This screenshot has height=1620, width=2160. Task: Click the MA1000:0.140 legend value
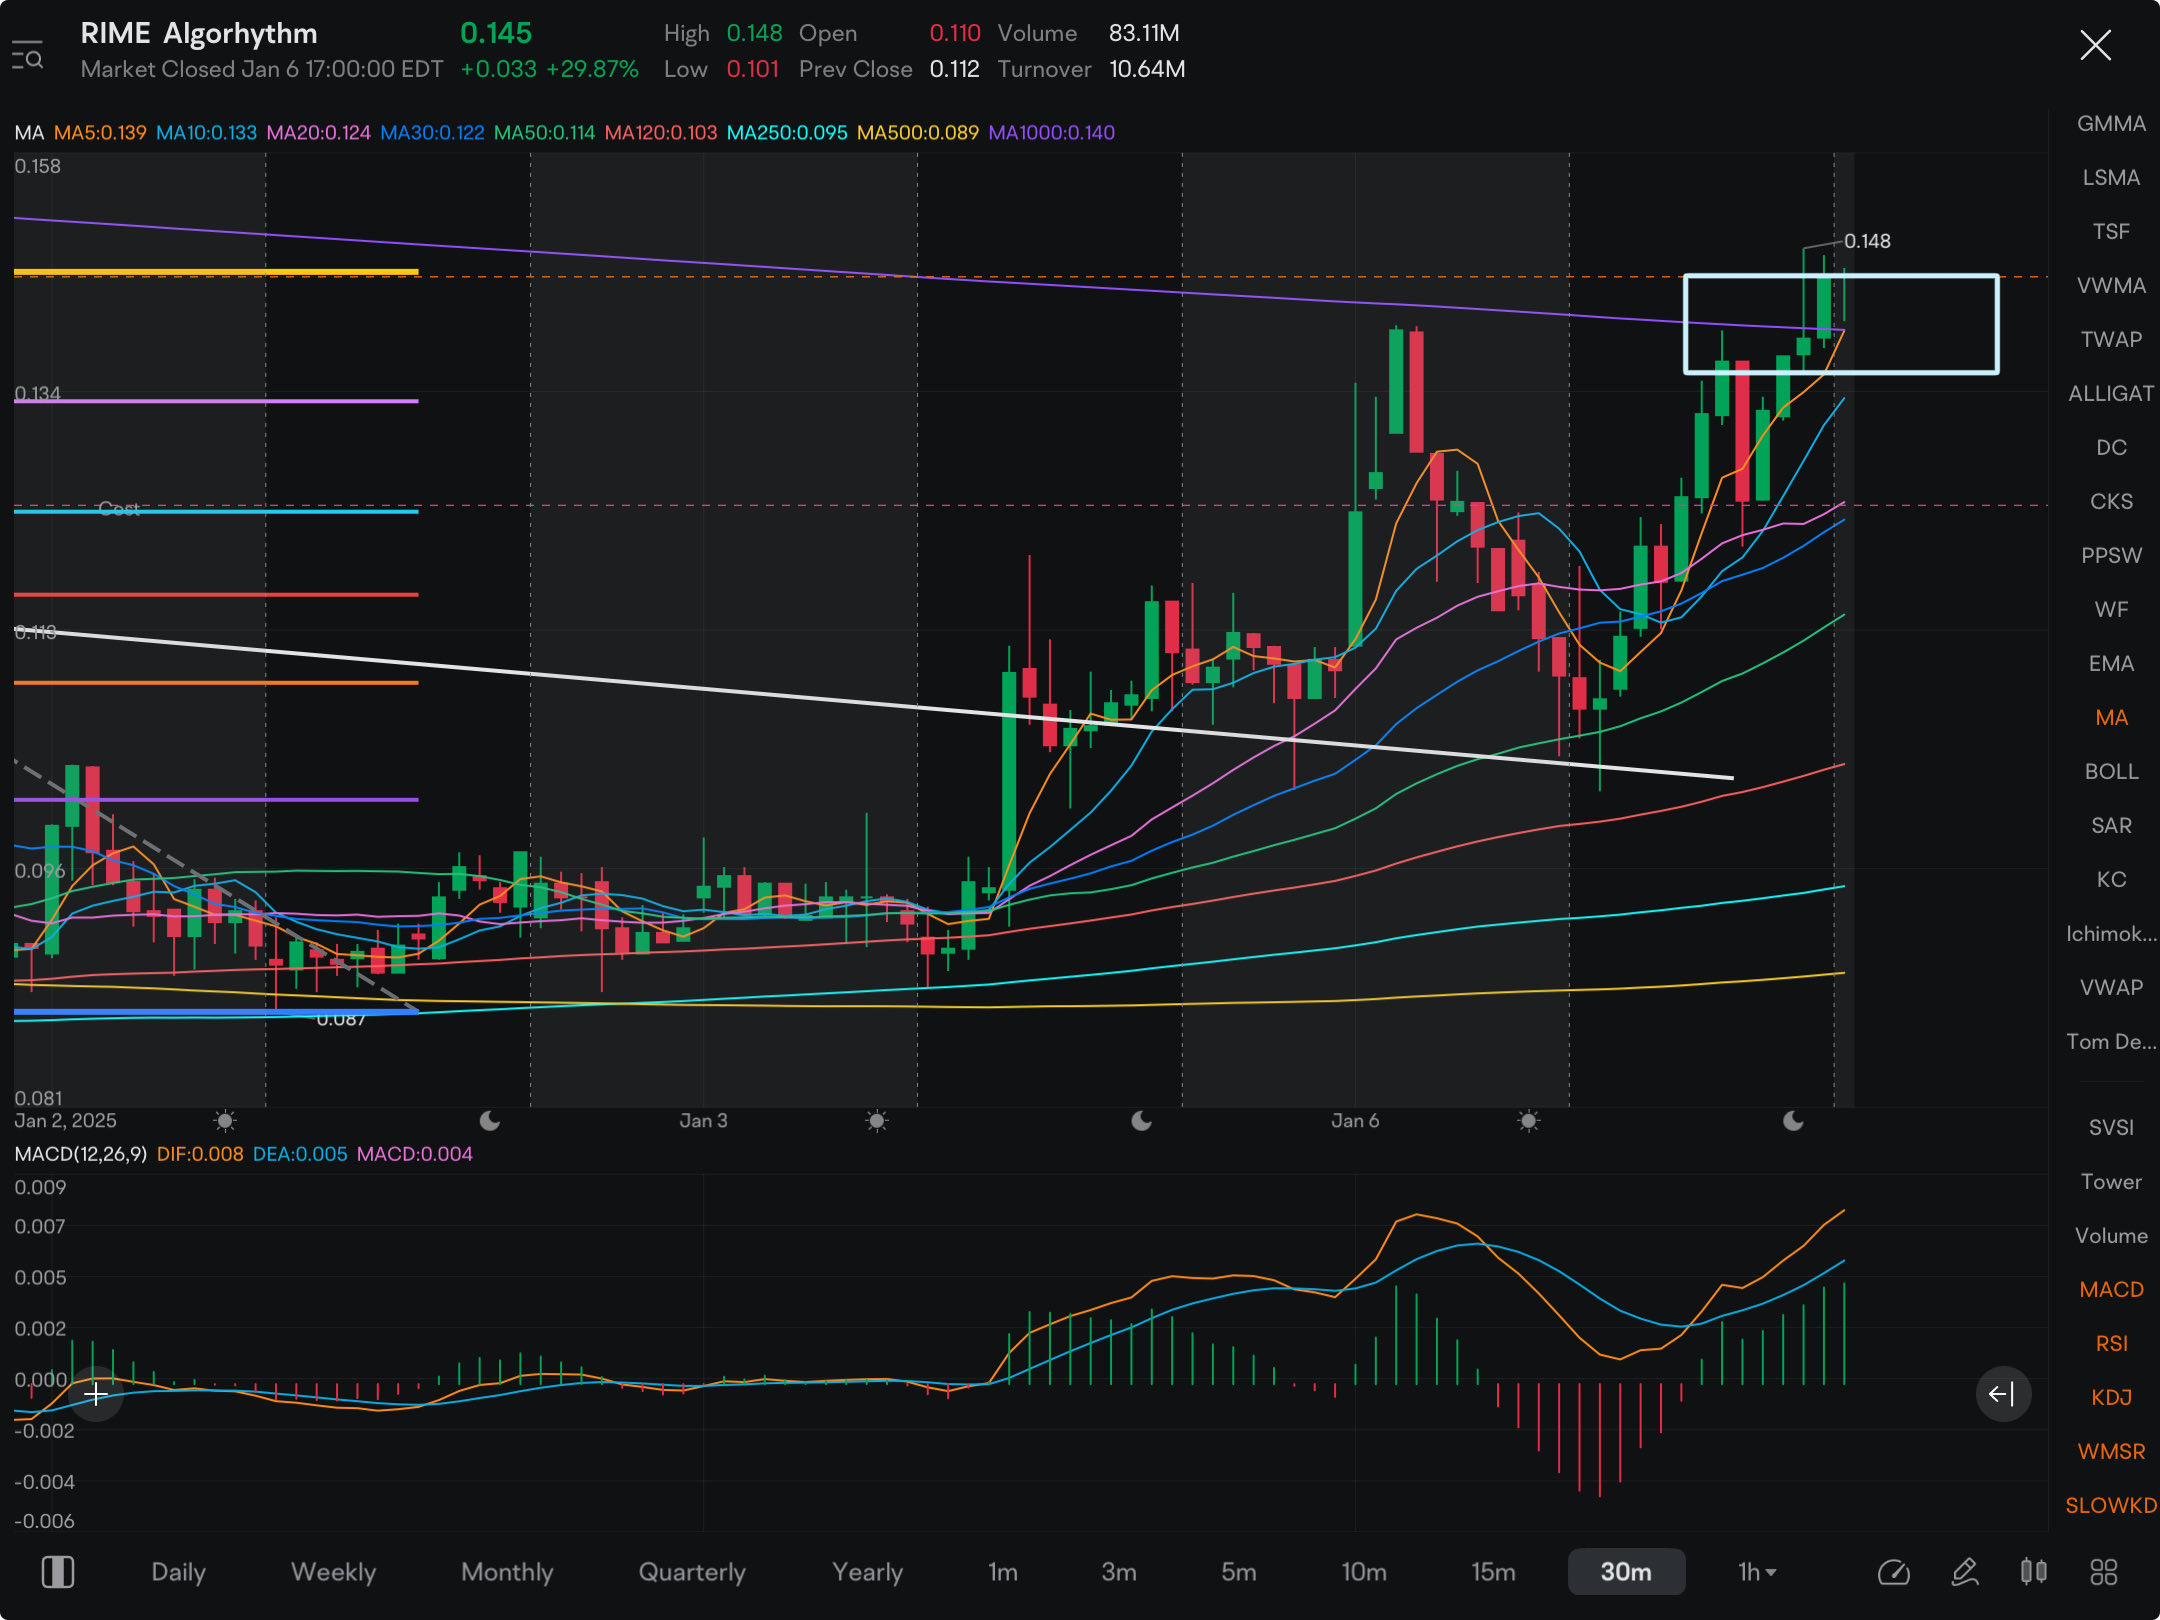coord(1051,133)
